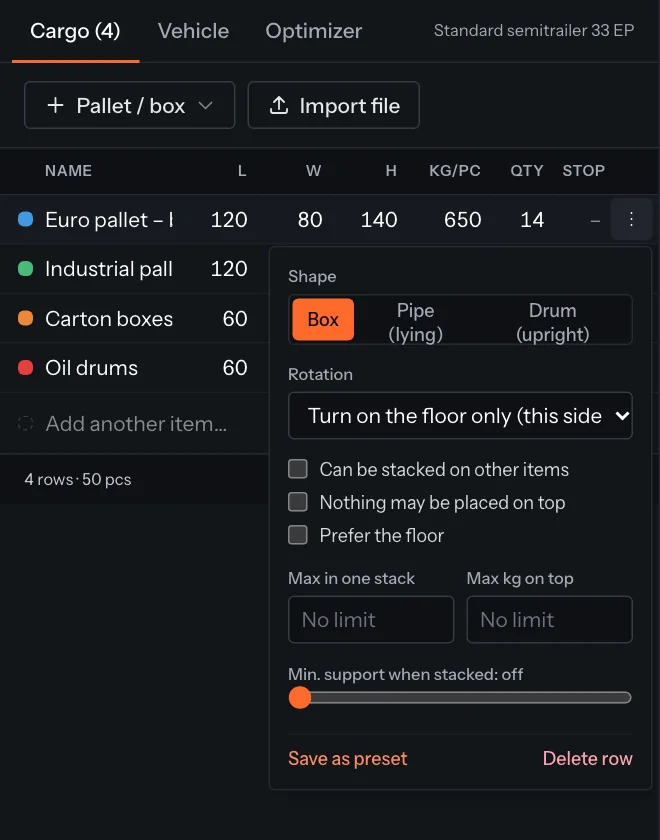Click the plus icon on Pallet / box

tap(55, 105)
